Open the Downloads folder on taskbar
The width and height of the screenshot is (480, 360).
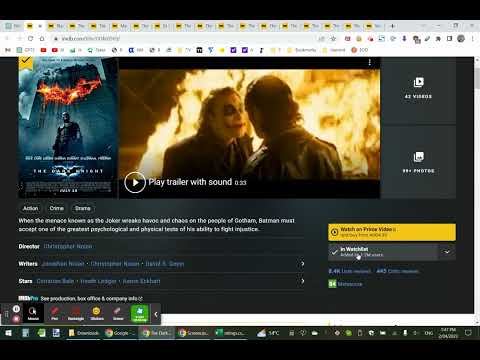pyautogui.click(x=84, y=333)
